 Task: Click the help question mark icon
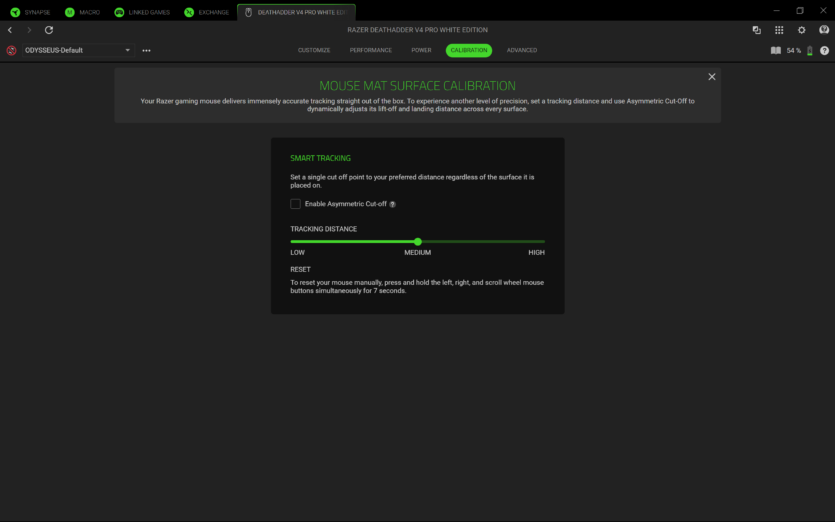click(x=824, y=50)
